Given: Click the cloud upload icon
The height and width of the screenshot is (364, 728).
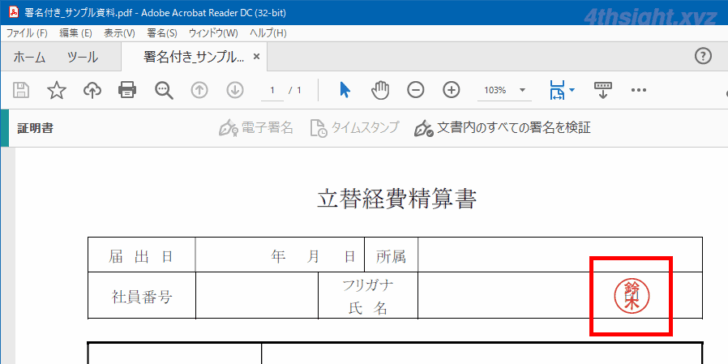Looking at the screenshot, I should [x=92, y=90].
